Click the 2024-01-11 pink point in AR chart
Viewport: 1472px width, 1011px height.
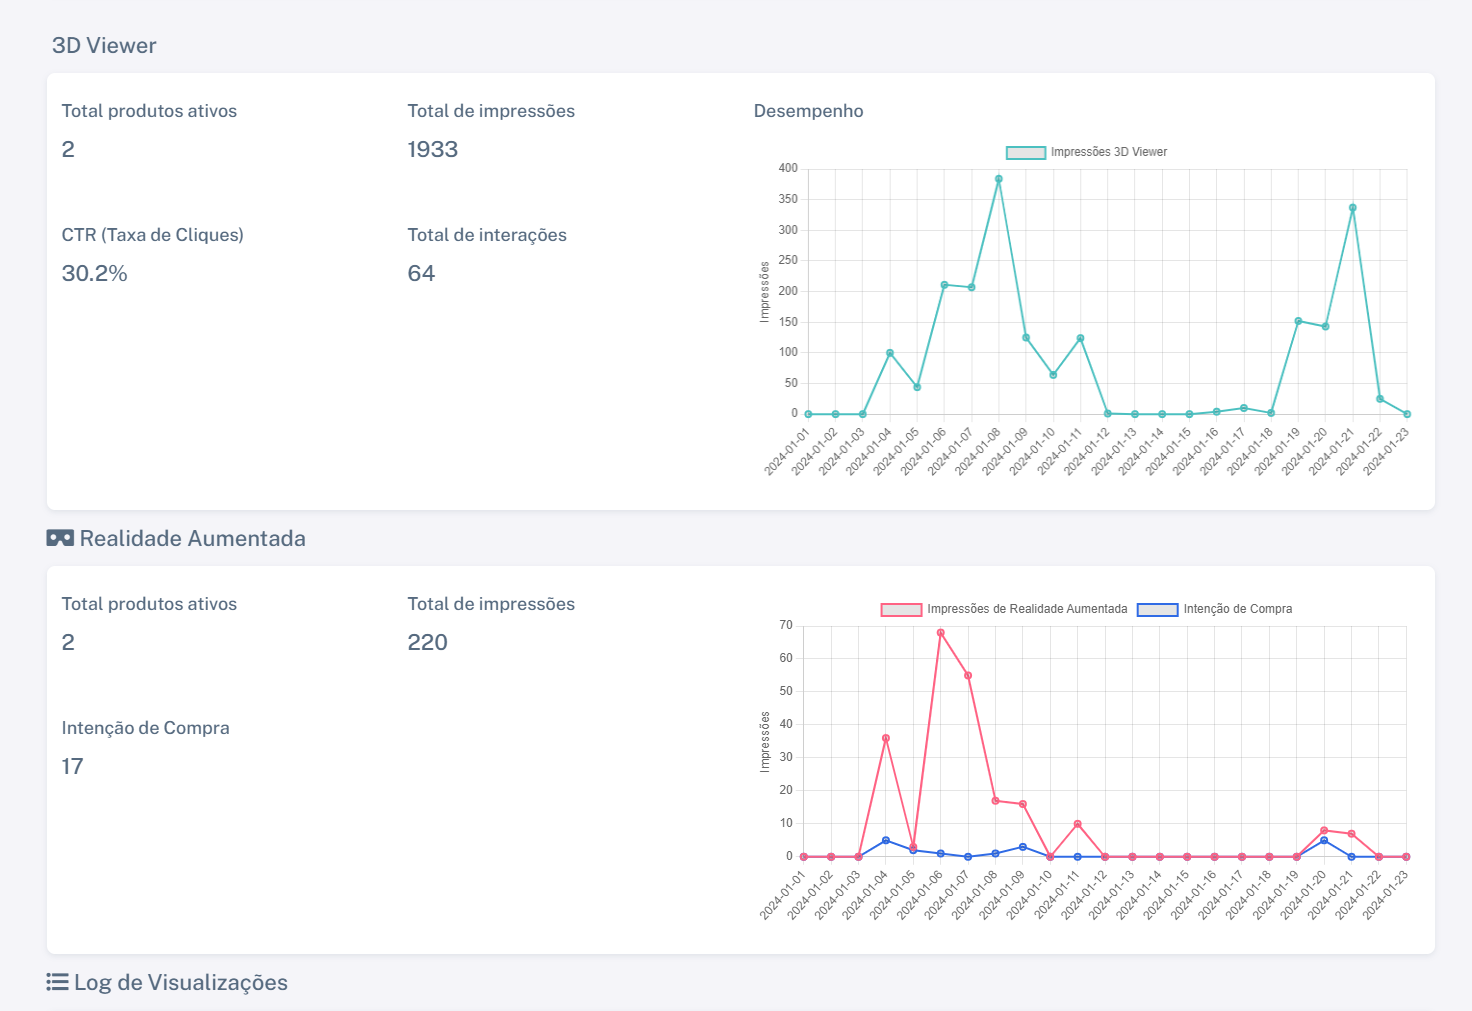tap(1077, 824)
